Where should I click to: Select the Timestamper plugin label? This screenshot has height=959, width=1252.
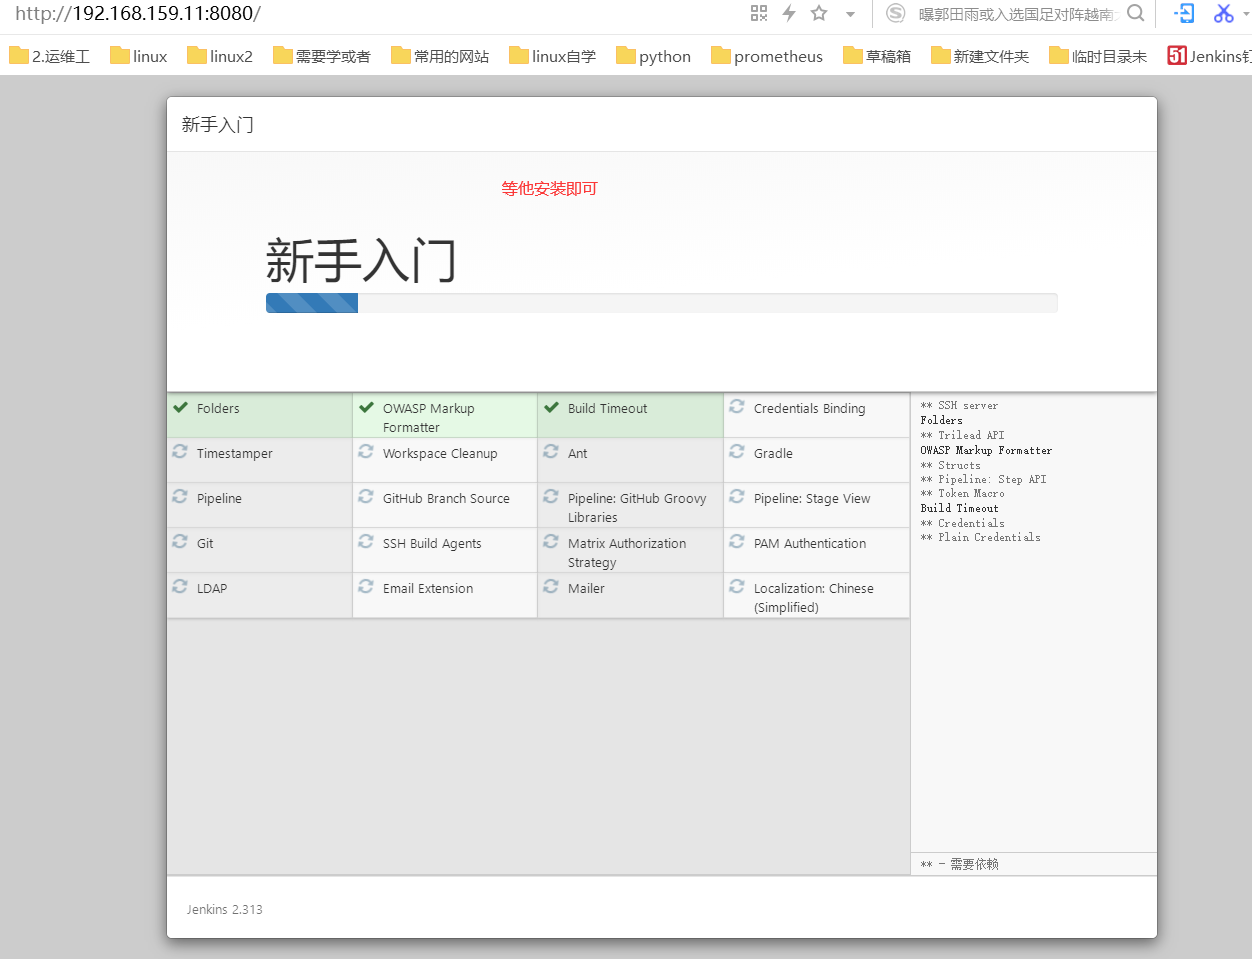[x=235, y=453]
